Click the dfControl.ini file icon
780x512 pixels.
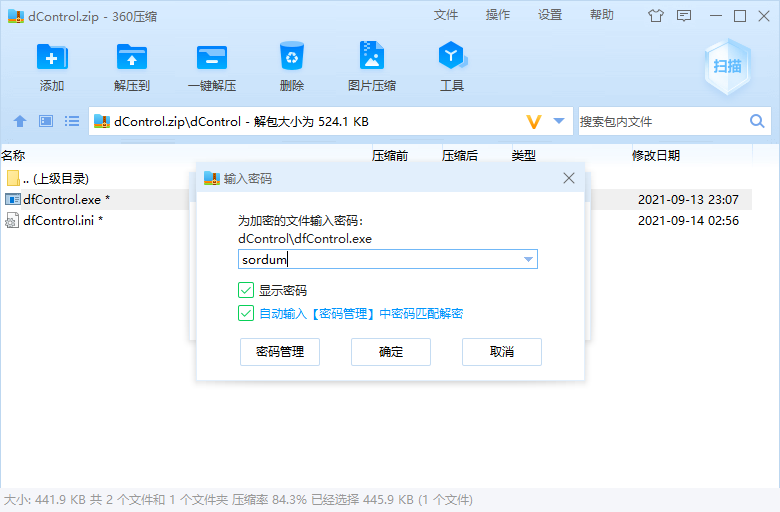pos(12,220)
